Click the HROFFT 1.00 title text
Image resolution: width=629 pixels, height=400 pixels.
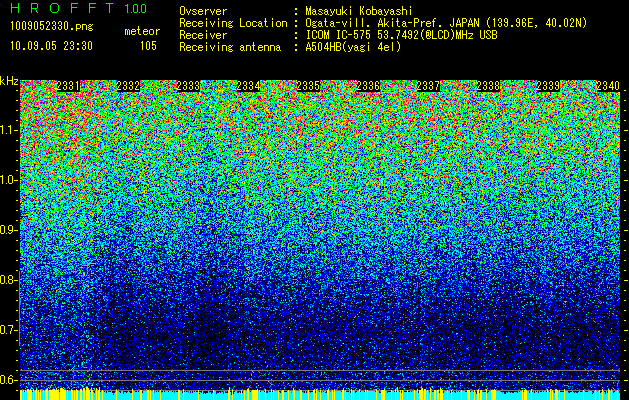79,8
